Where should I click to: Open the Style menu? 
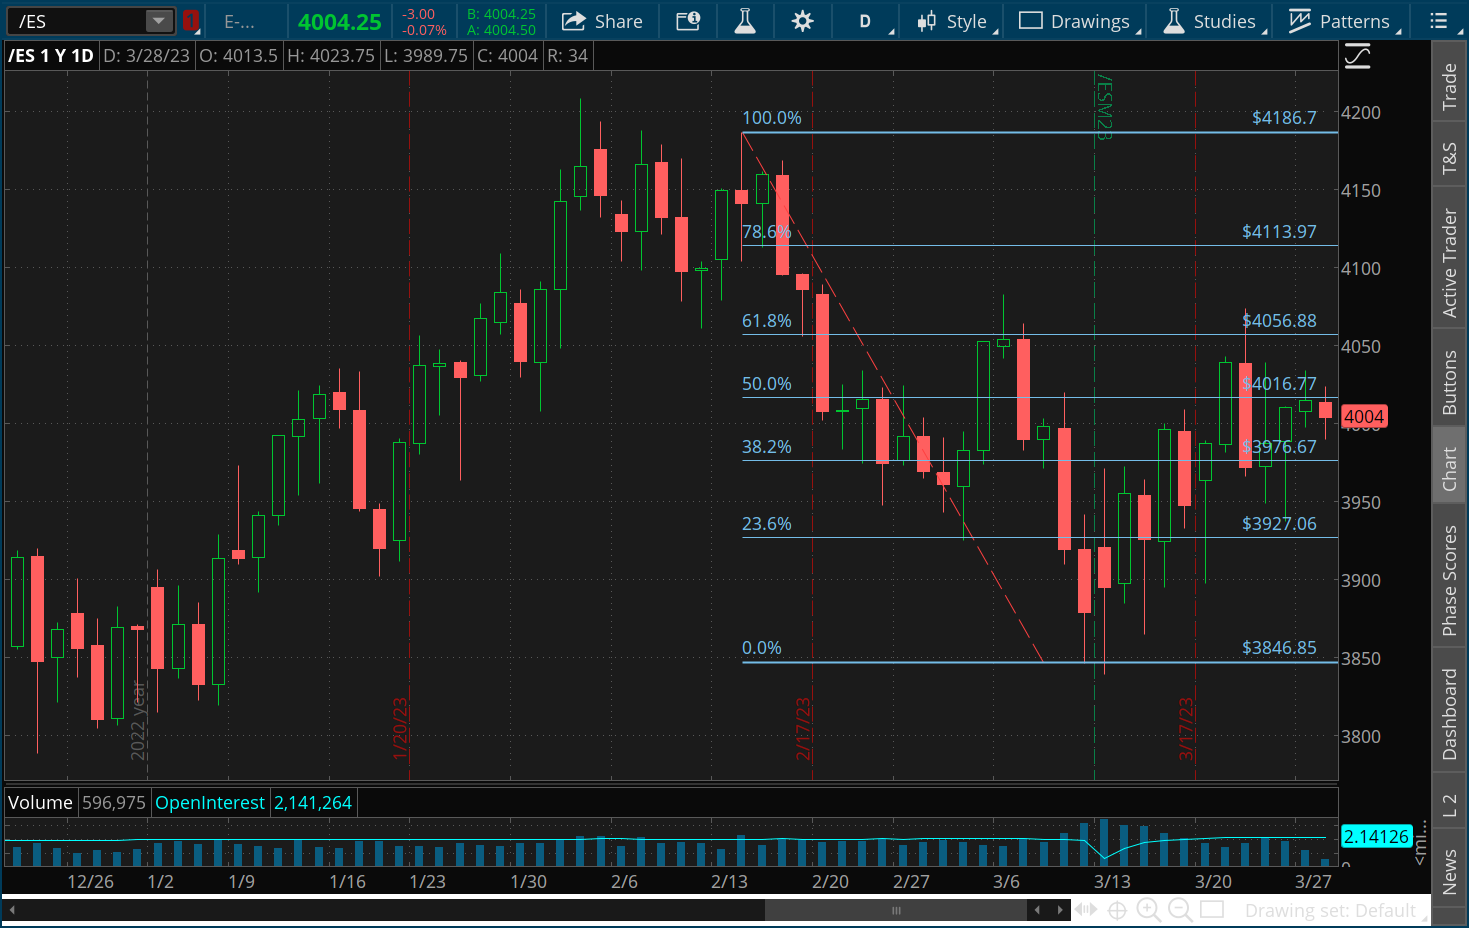(x=955, y=21)
